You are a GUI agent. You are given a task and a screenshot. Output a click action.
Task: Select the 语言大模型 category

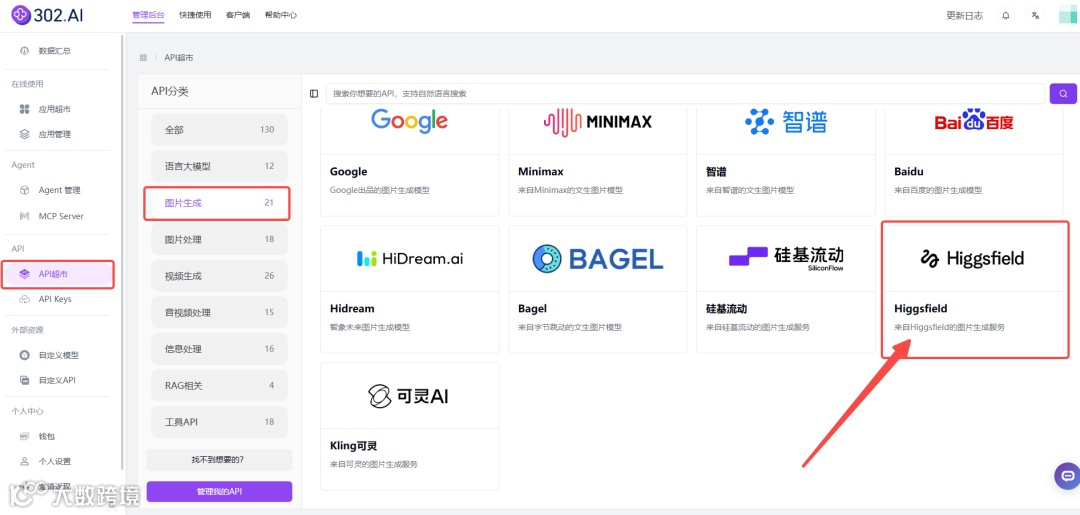pyautogui.click(x=219, y=166)
